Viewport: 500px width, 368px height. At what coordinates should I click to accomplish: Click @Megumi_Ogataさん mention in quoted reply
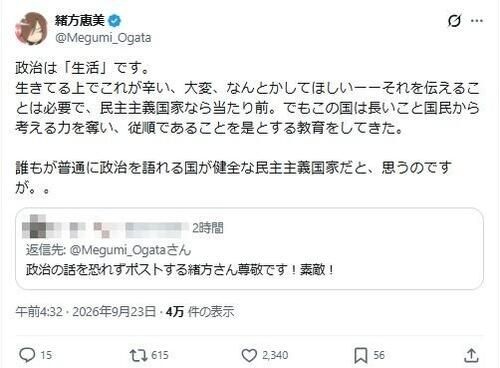click(130, 250)
